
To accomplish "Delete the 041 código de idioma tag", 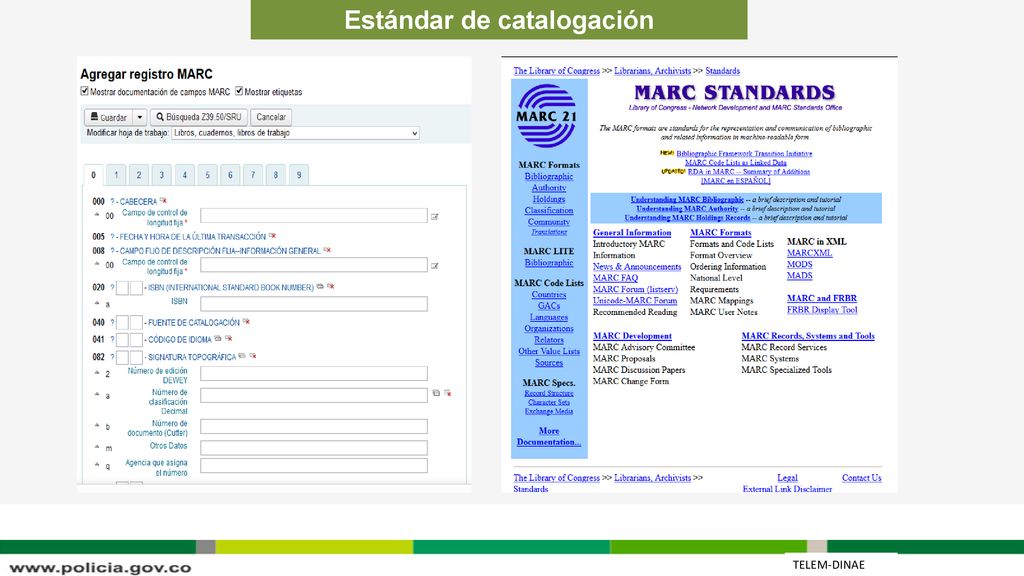I will pyautogui.click(x=229, y=338).
